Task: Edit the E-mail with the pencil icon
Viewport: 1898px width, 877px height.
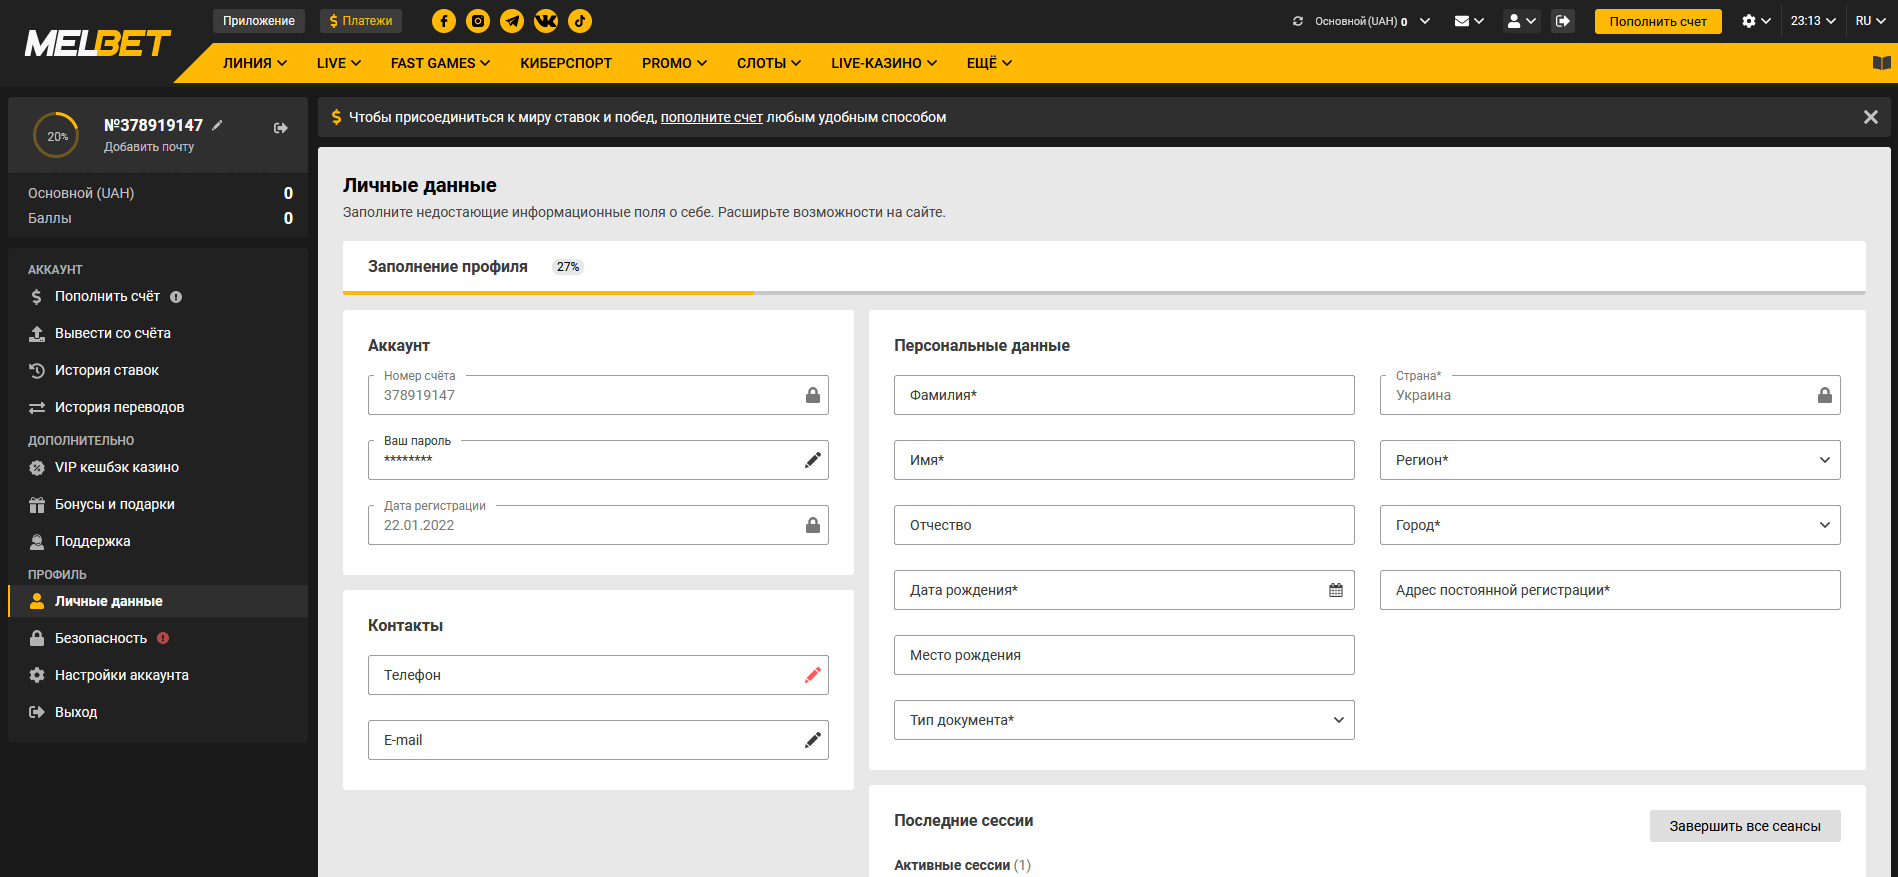Action: tap(813, 740)
